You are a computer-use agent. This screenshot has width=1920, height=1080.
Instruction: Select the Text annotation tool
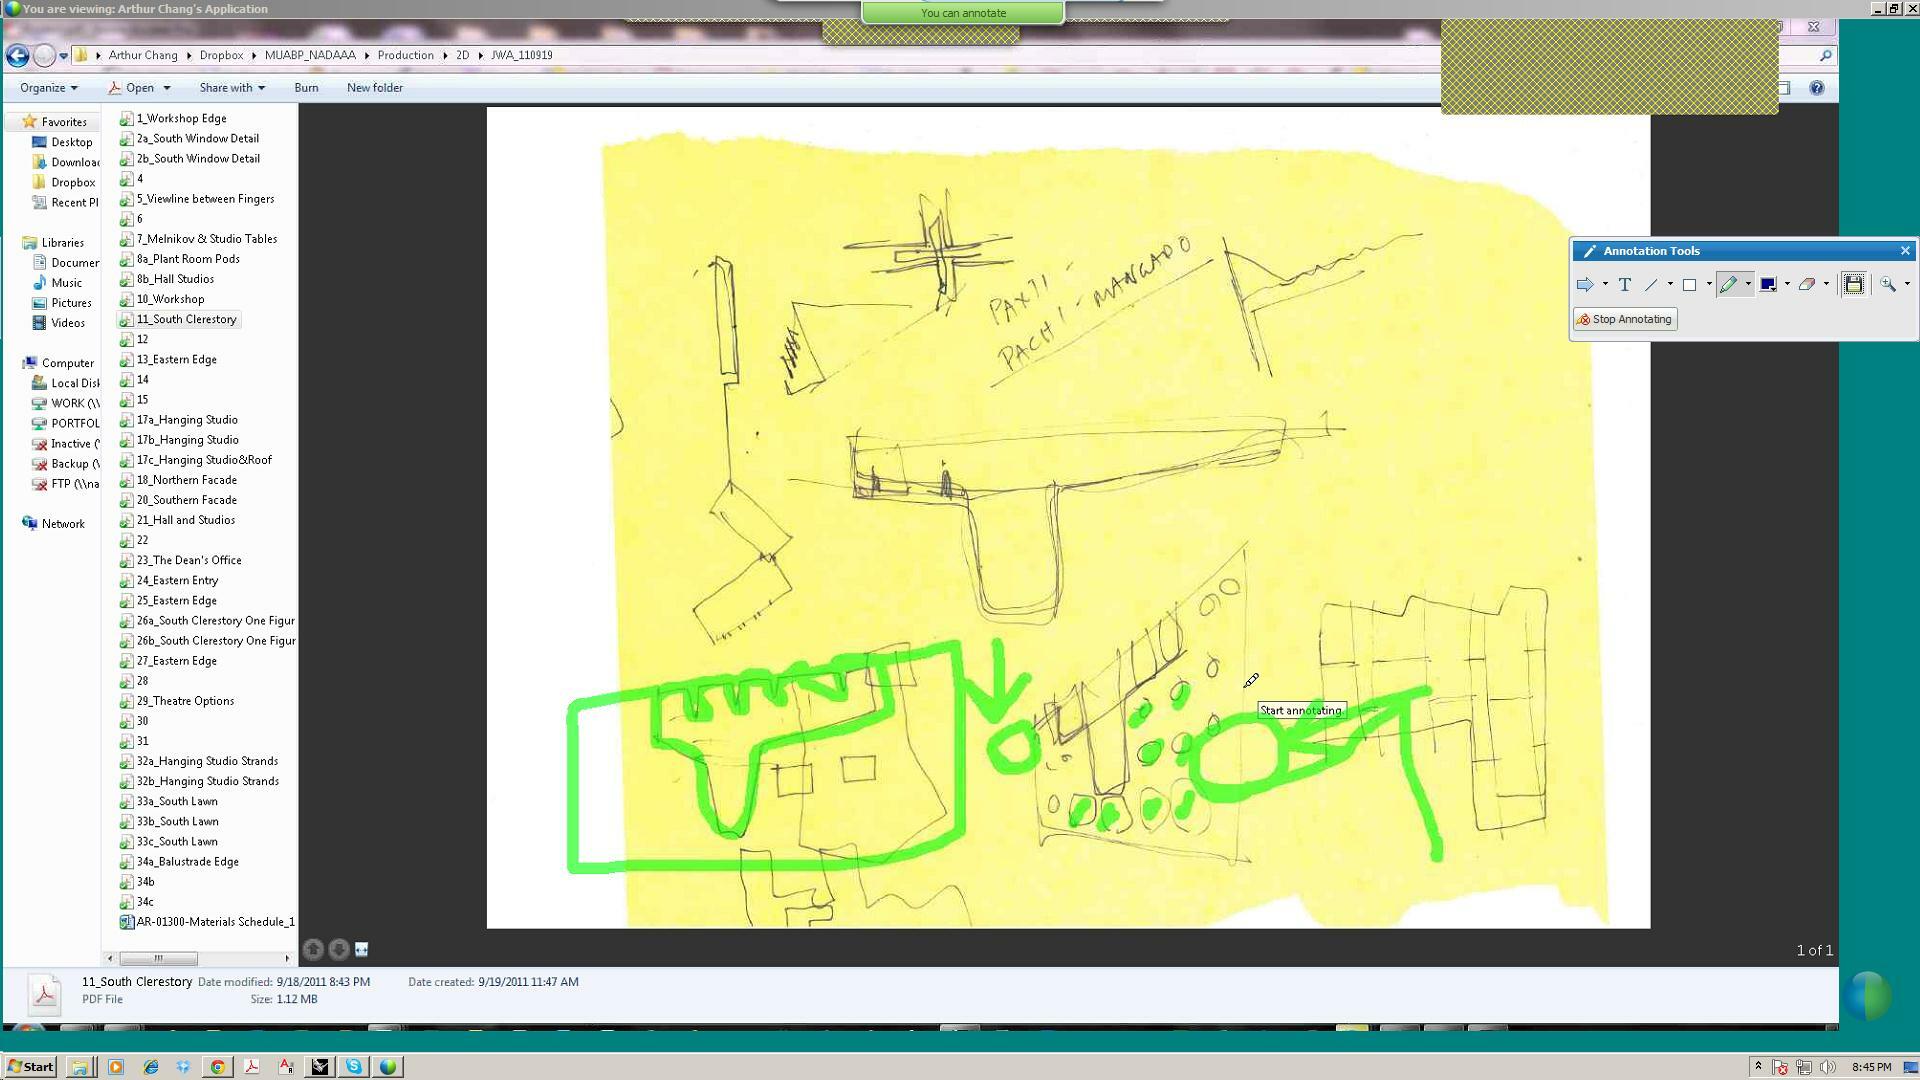(1624, 285)
